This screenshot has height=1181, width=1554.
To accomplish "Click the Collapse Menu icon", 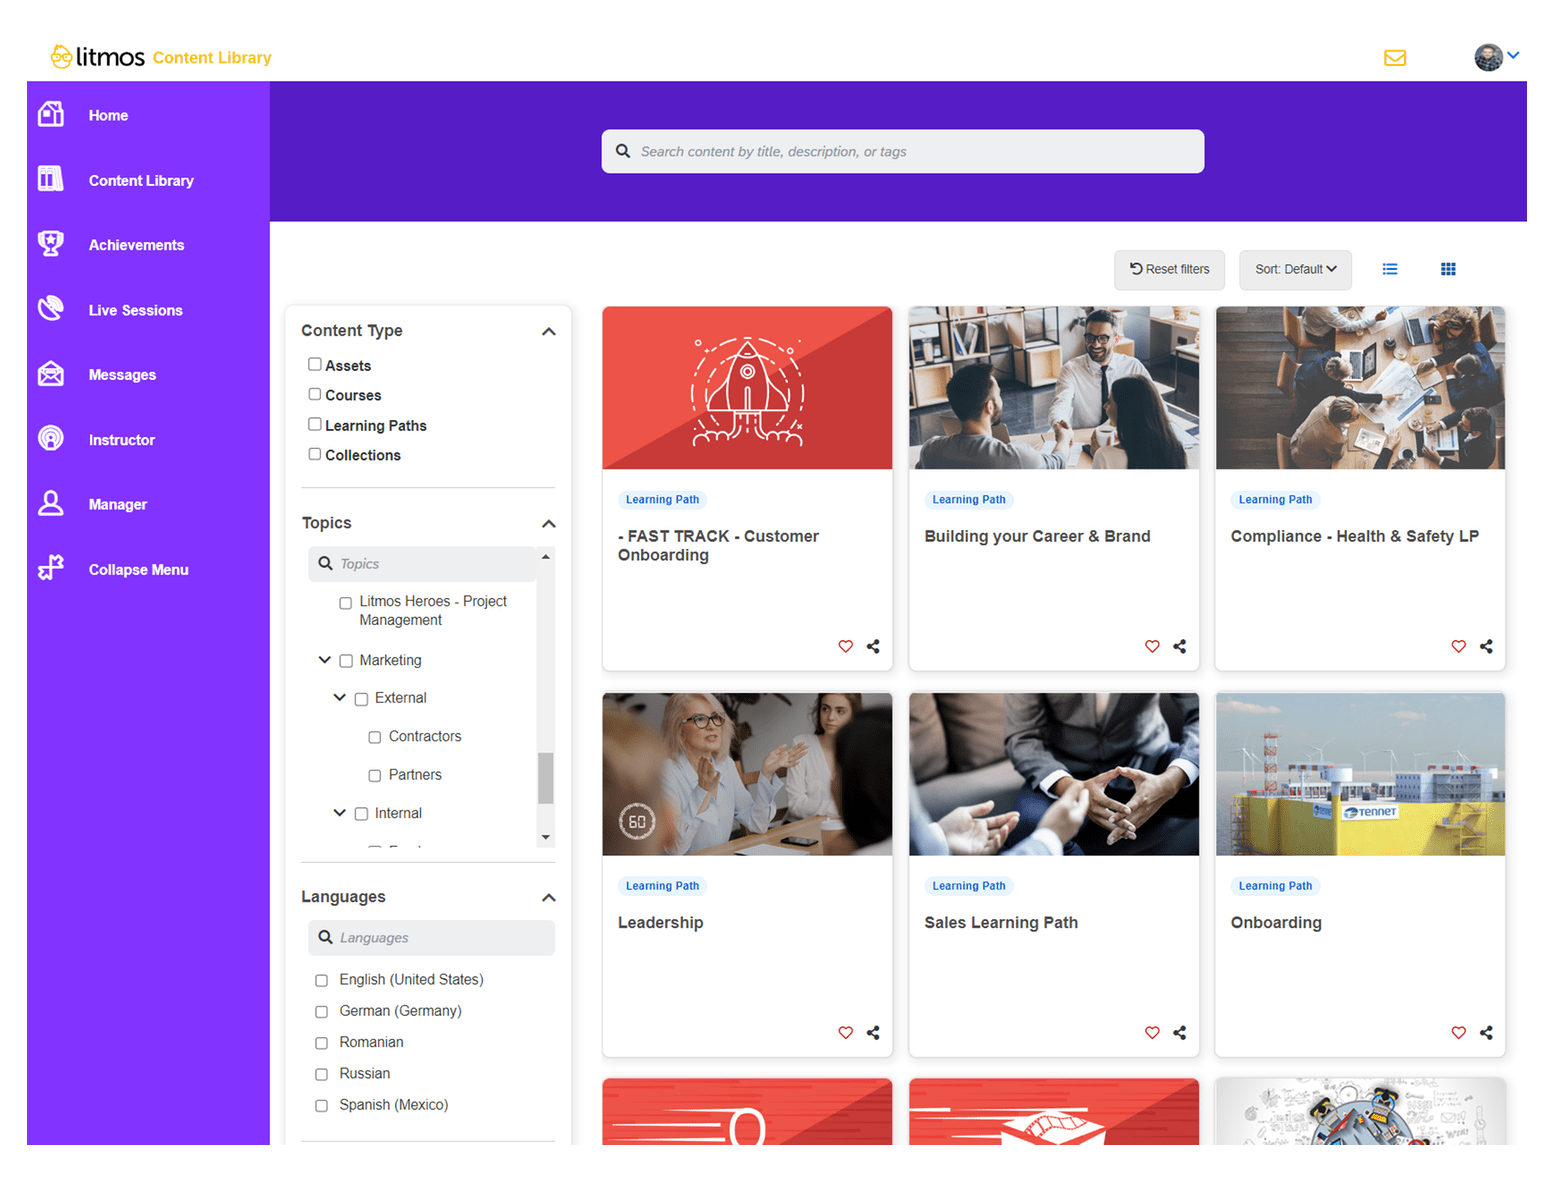I will coord(51,568).
